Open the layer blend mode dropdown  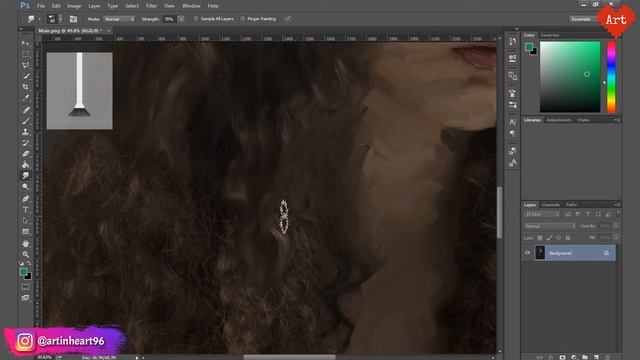click(549, 226)
